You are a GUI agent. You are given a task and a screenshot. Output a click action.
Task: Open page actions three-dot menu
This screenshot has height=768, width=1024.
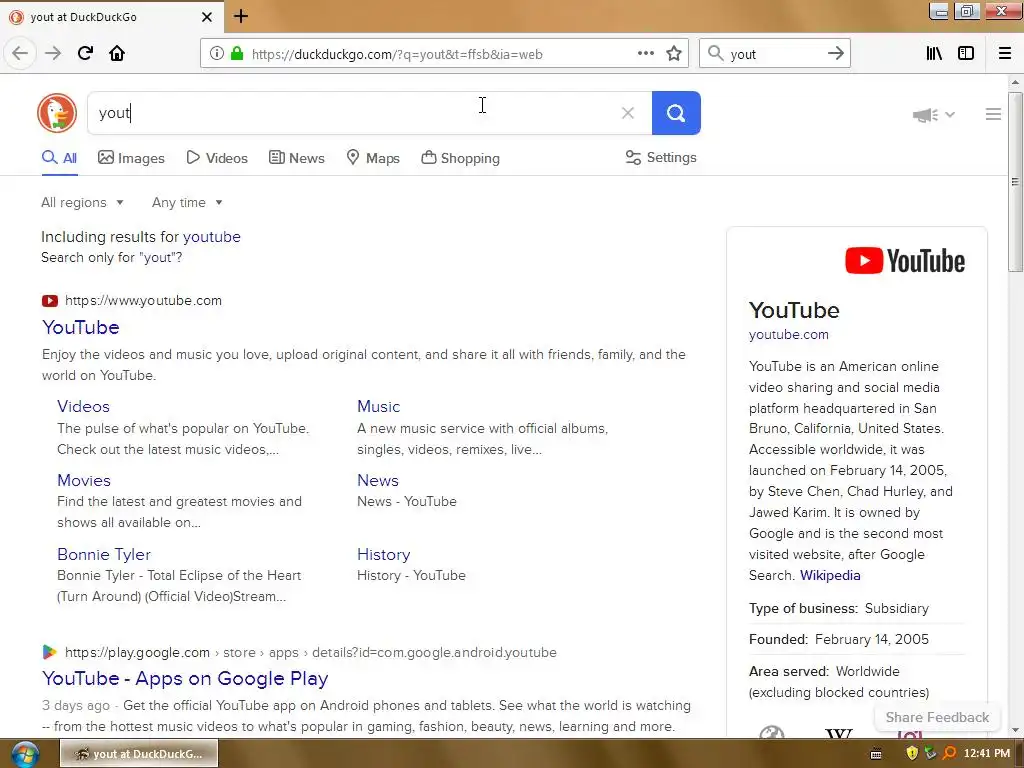(646, 54)
